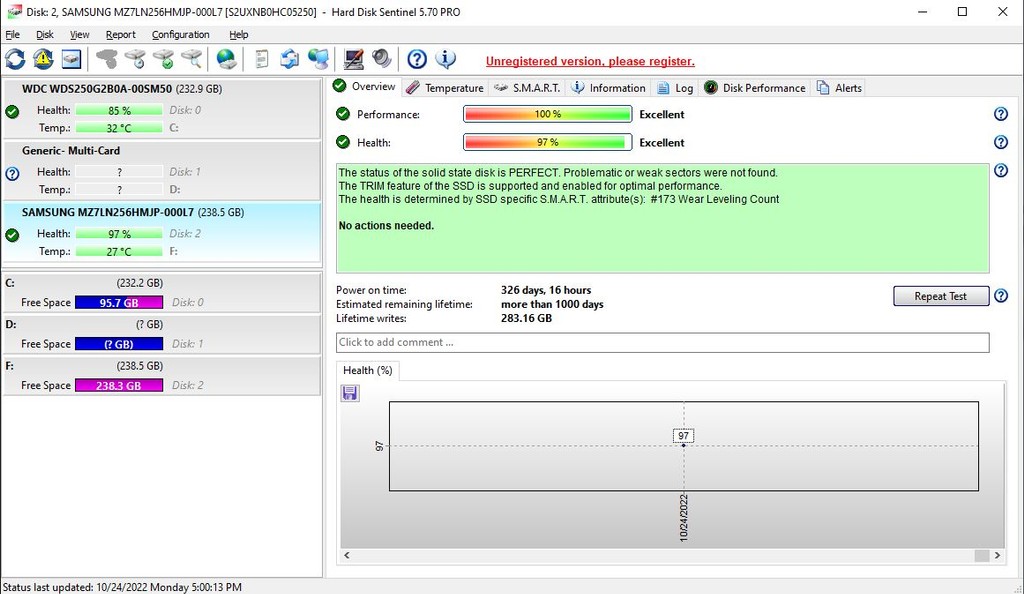Screen dimensions: 1024x594
Task: Click the comment field to add comment
Action: pos(663,342)
